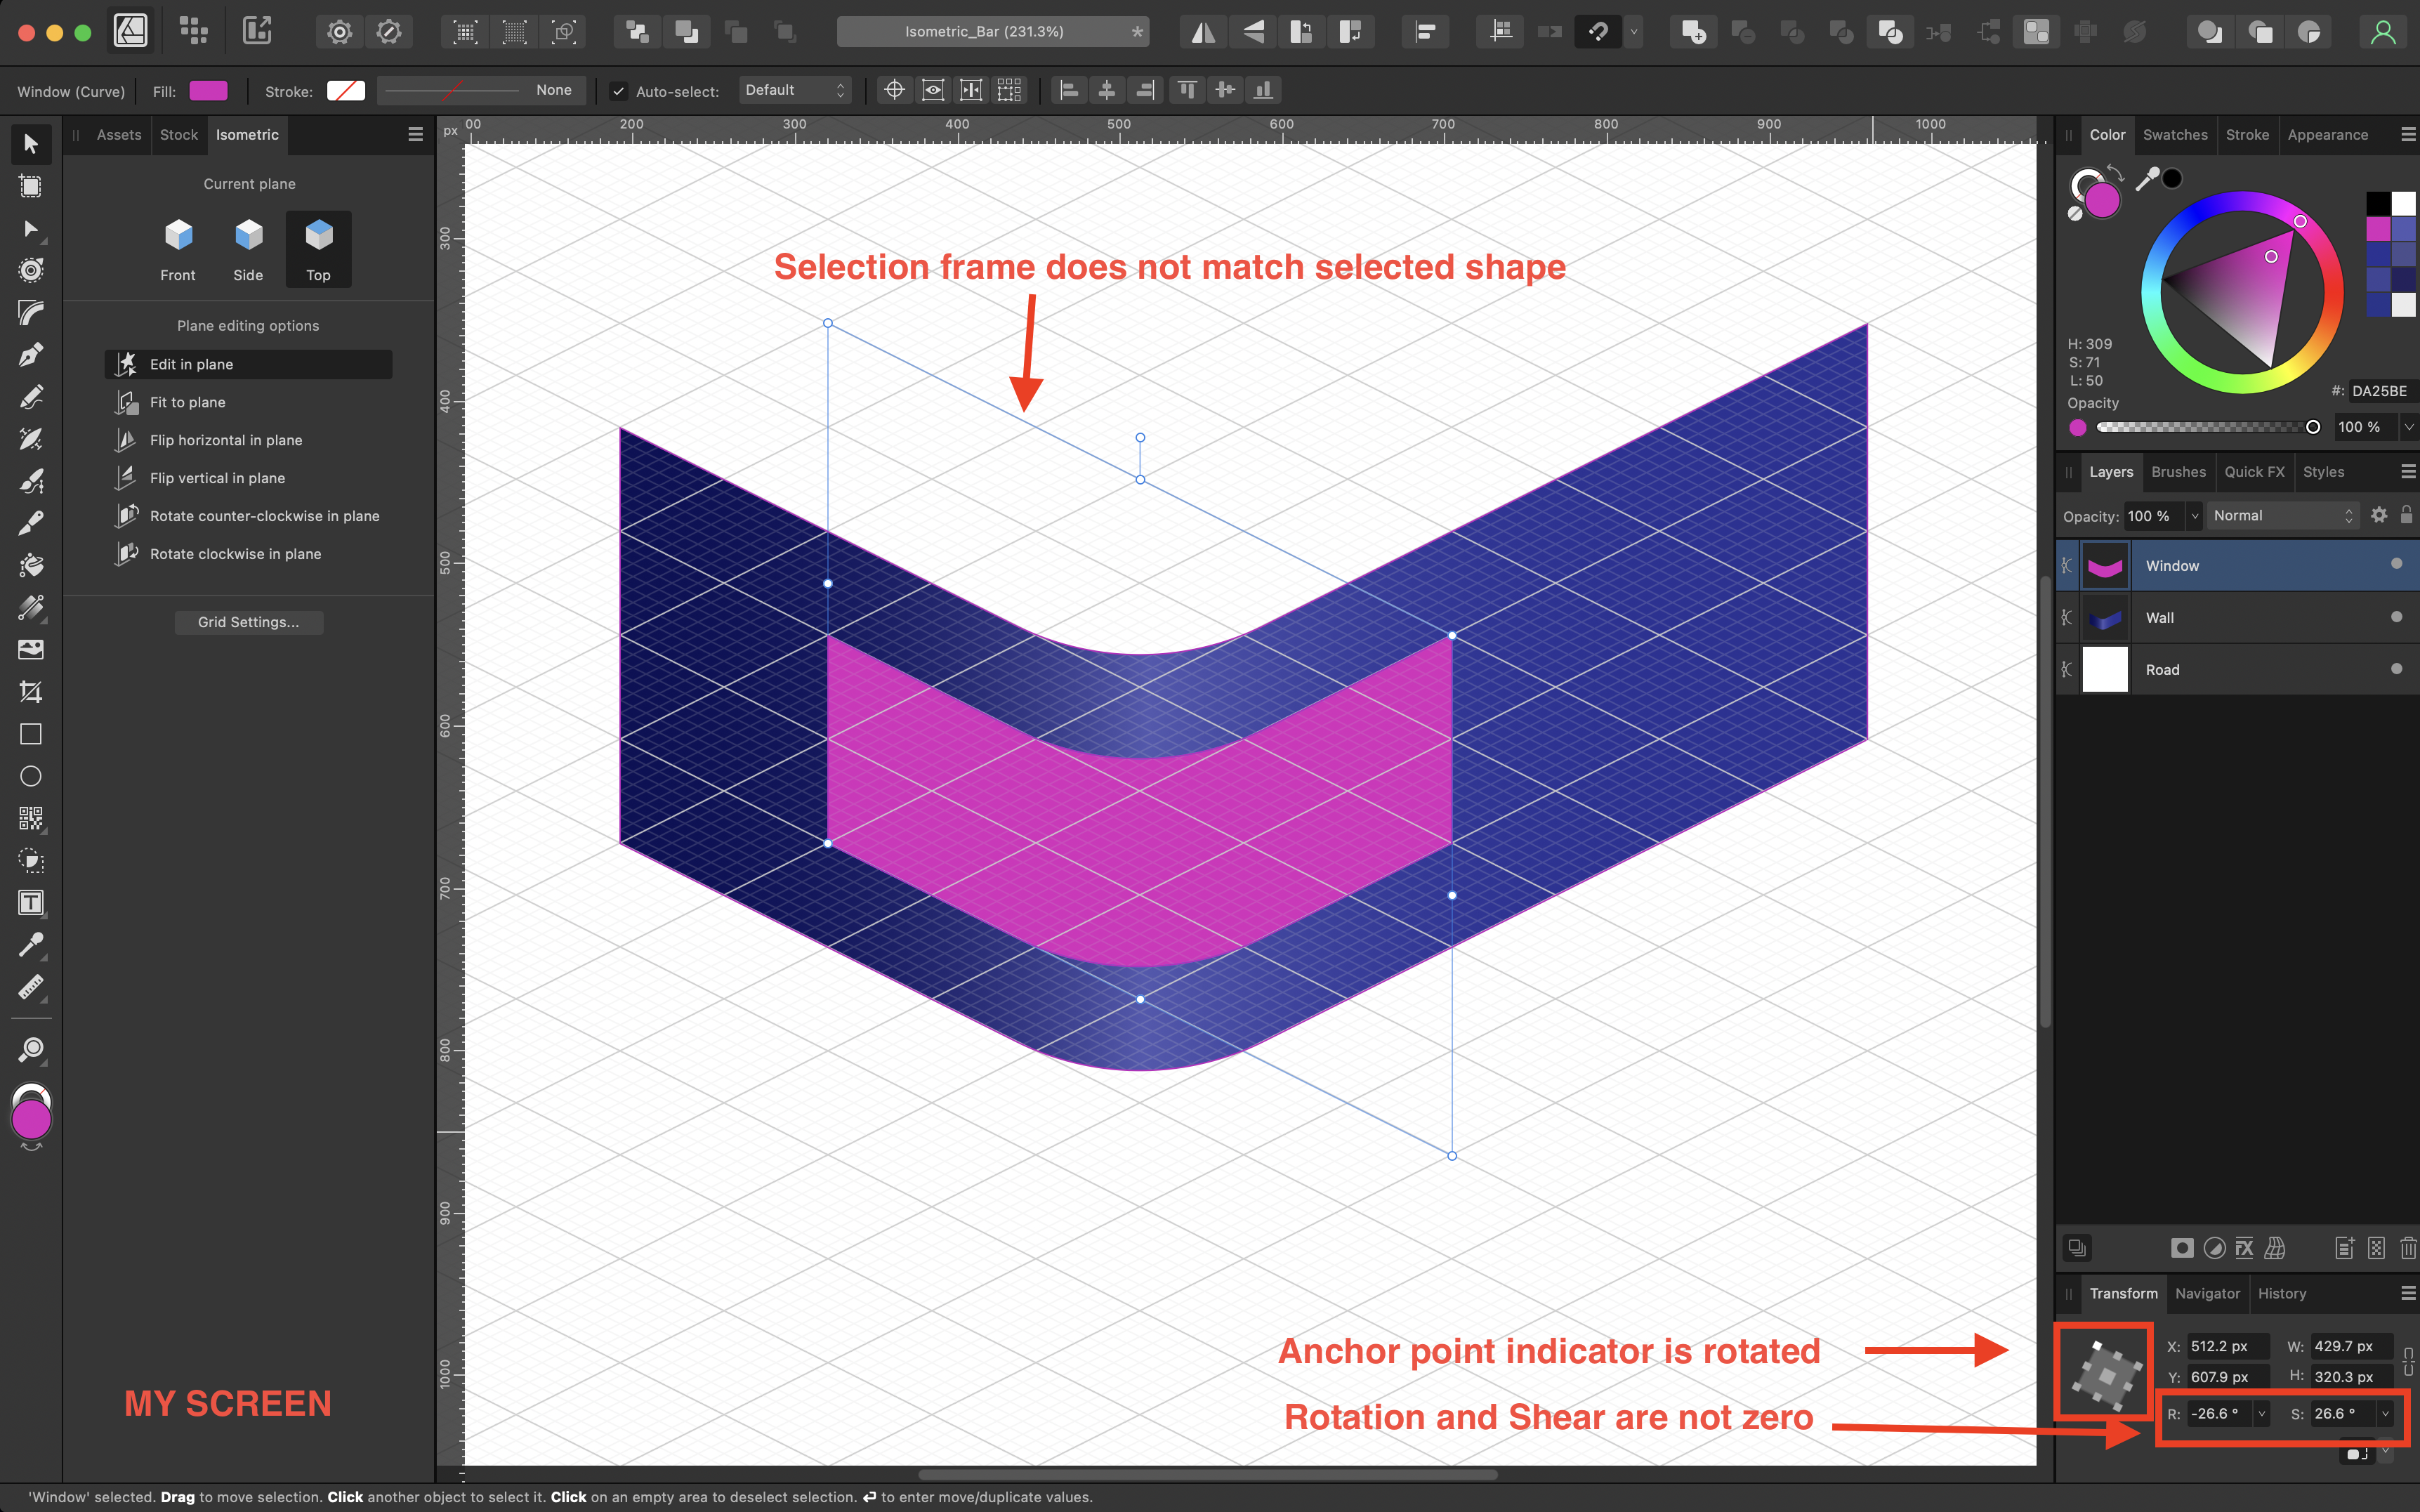Click Flip Horizontal toolbar icon
2420x1512 pixels.
(x=1203, y=32)
